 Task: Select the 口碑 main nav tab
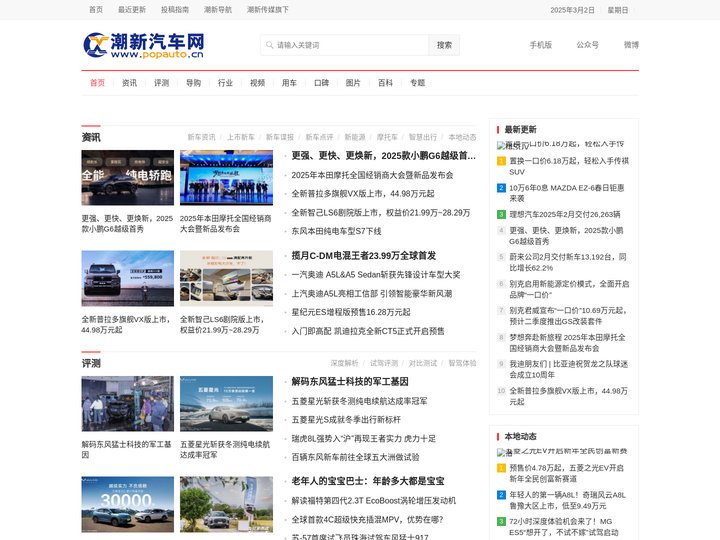pos(321,83)
